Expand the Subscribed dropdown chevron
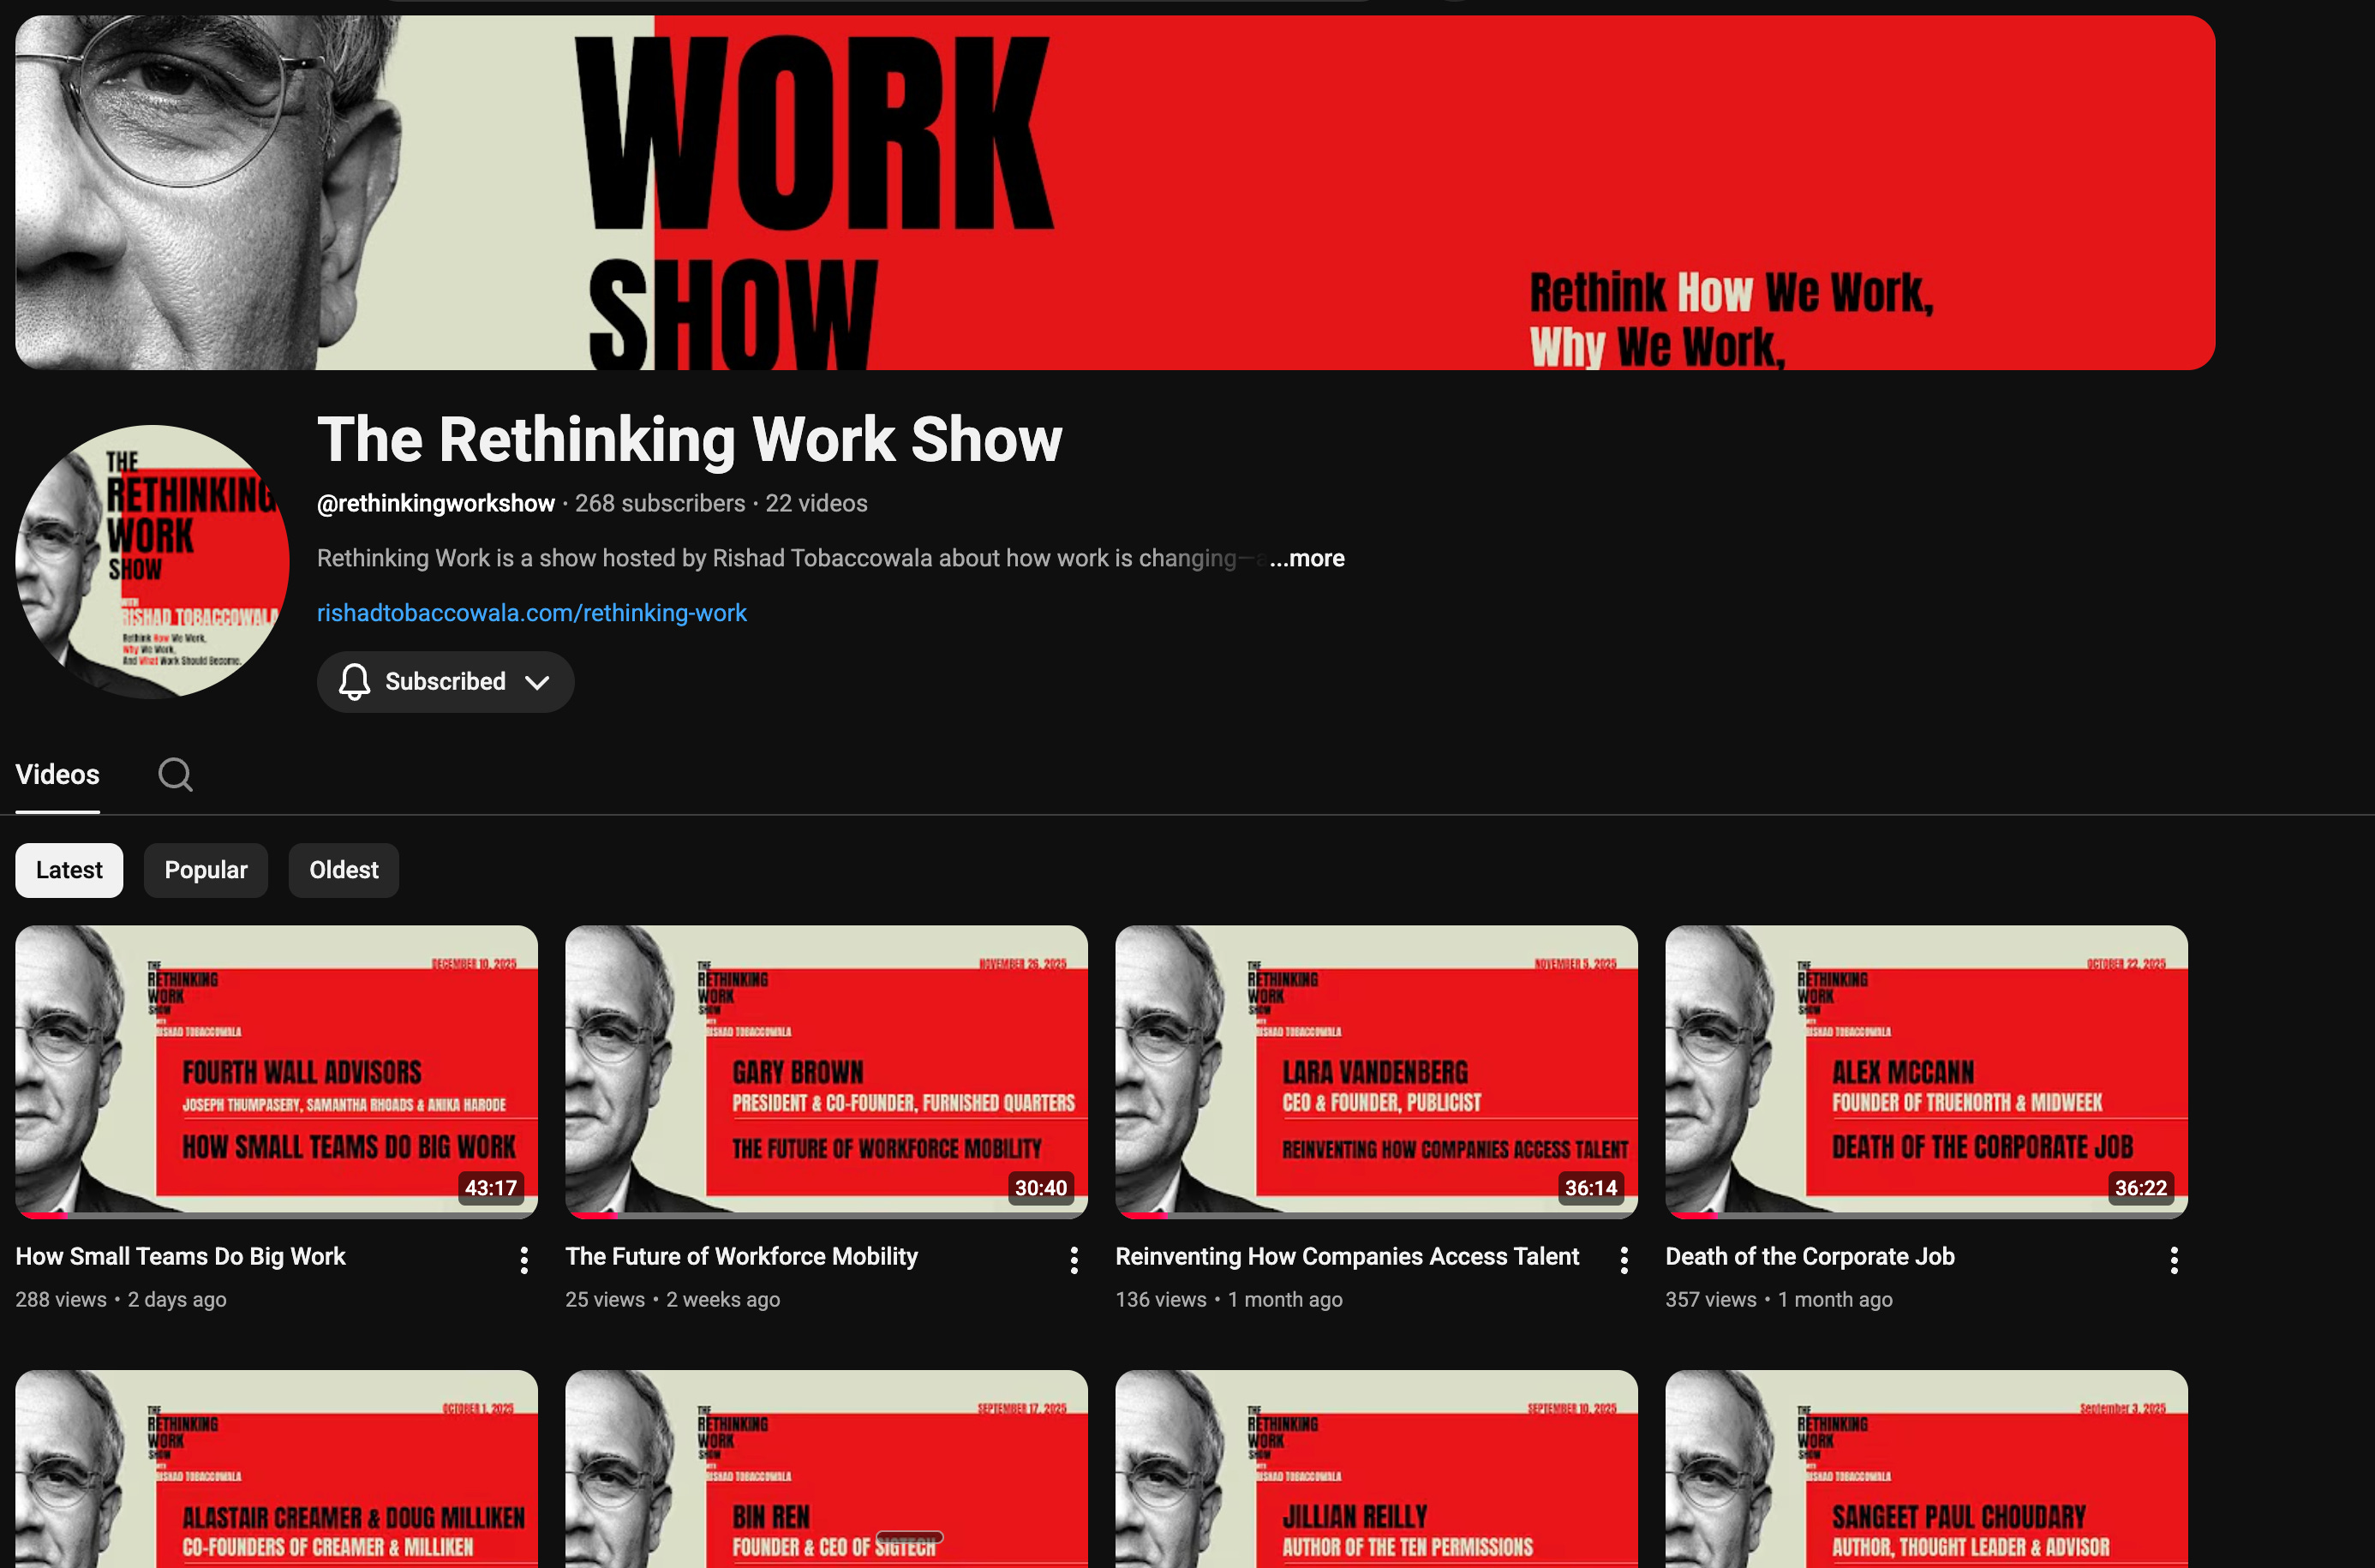The width and height of the screenshot is (2375, 1568). [537, 683]
